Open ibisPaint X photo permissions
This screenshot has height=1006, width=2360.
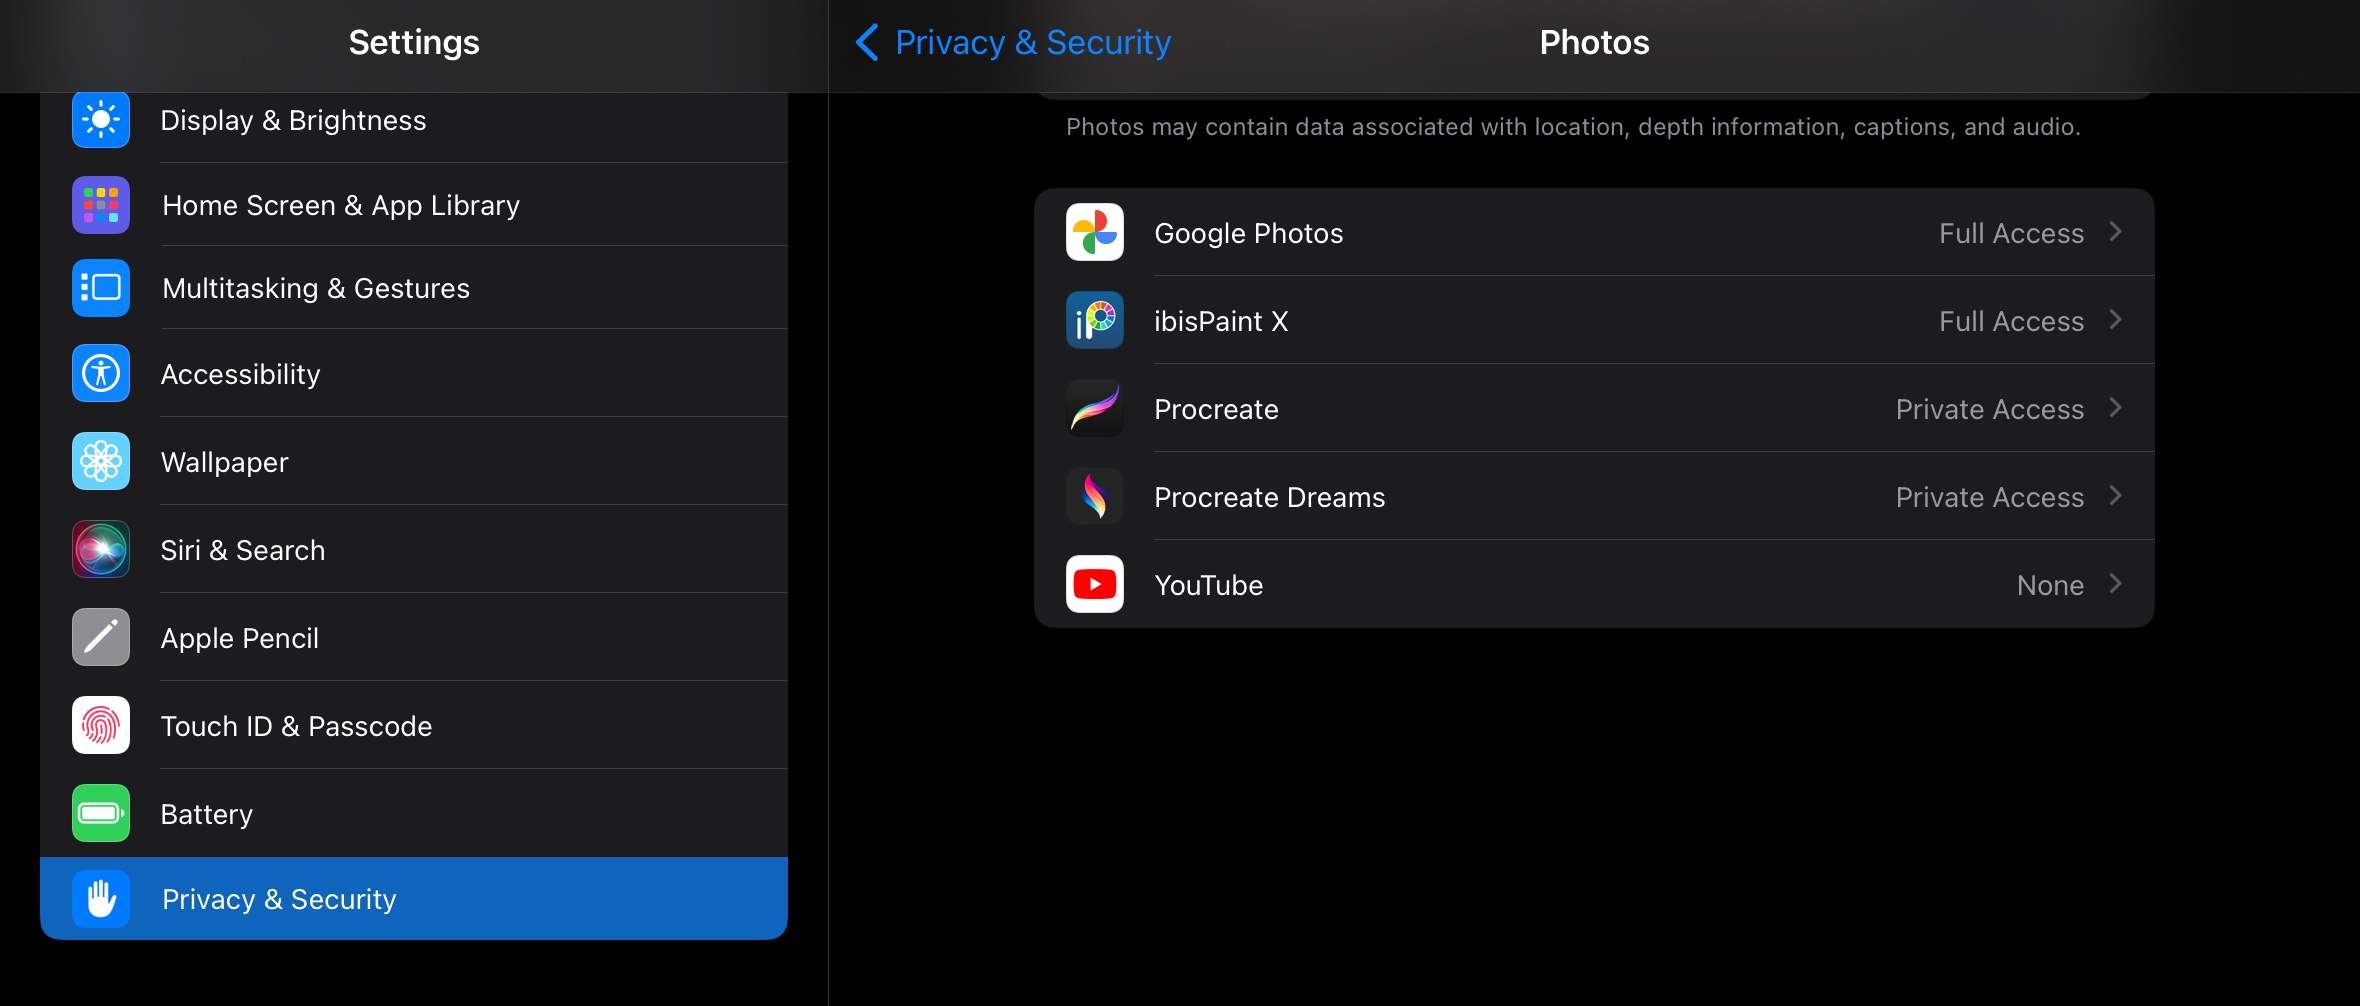pos(1594,320)
